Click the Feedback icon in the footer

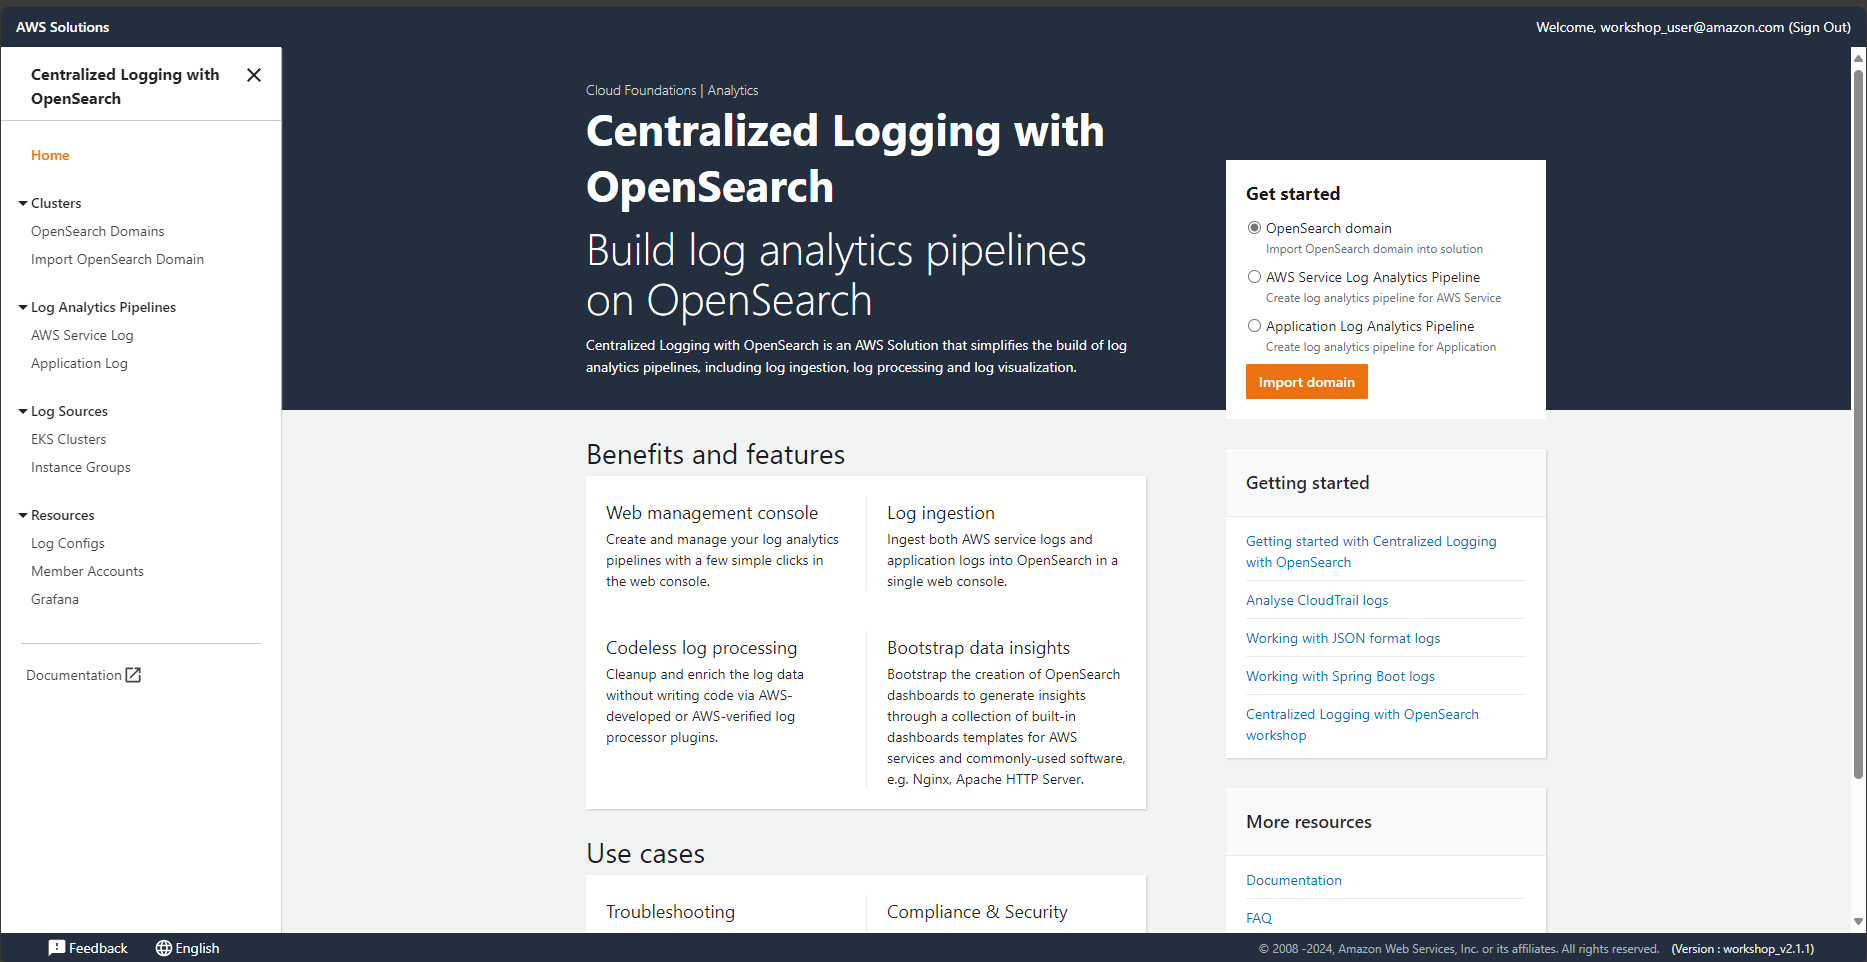point(57,947)
